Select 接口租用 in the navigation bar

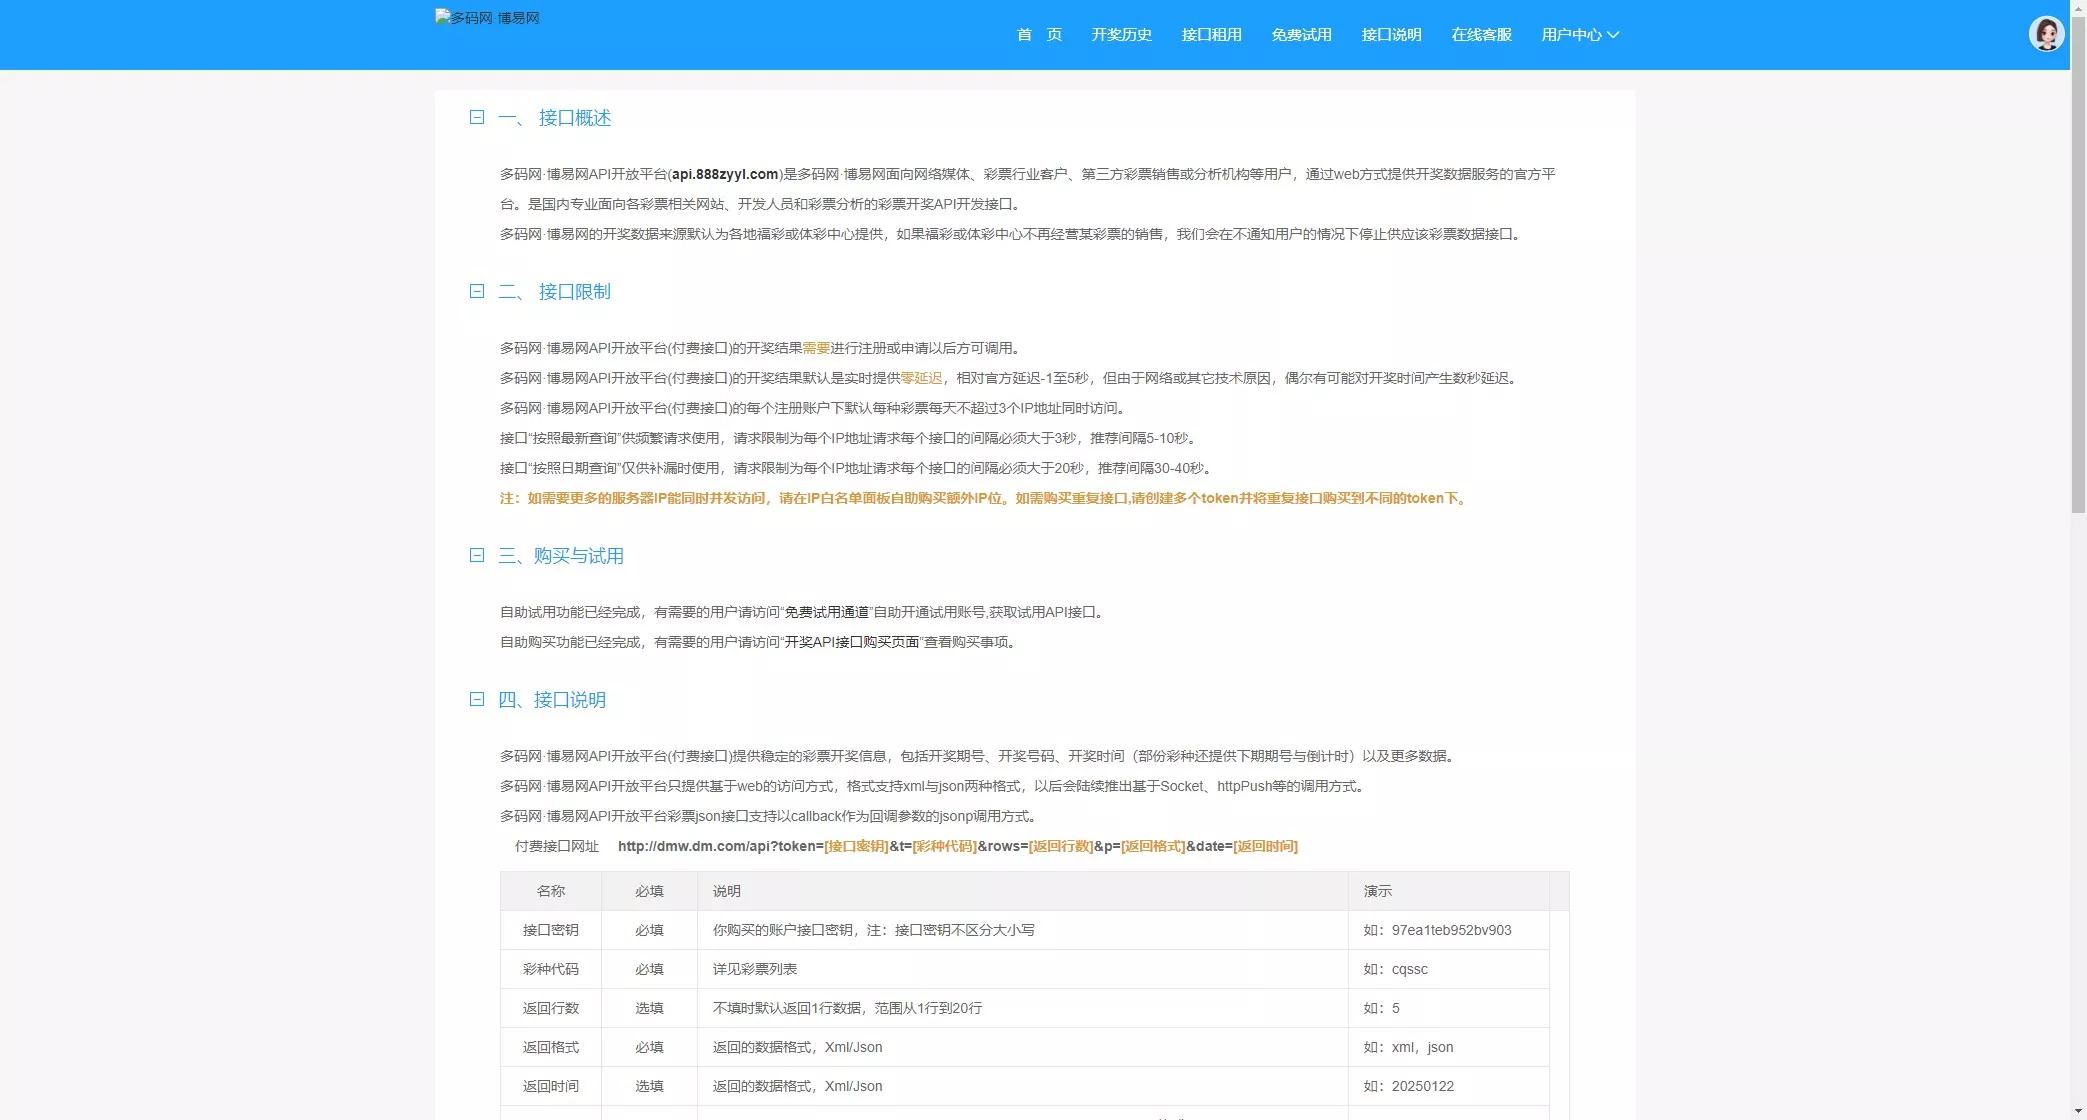[1211, 34]
